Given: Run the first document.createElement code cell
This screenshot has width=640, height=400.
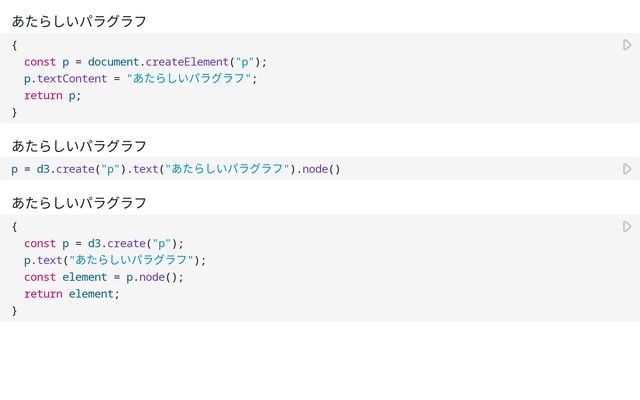Looking at the screenshot, I should tap(627, 45).
